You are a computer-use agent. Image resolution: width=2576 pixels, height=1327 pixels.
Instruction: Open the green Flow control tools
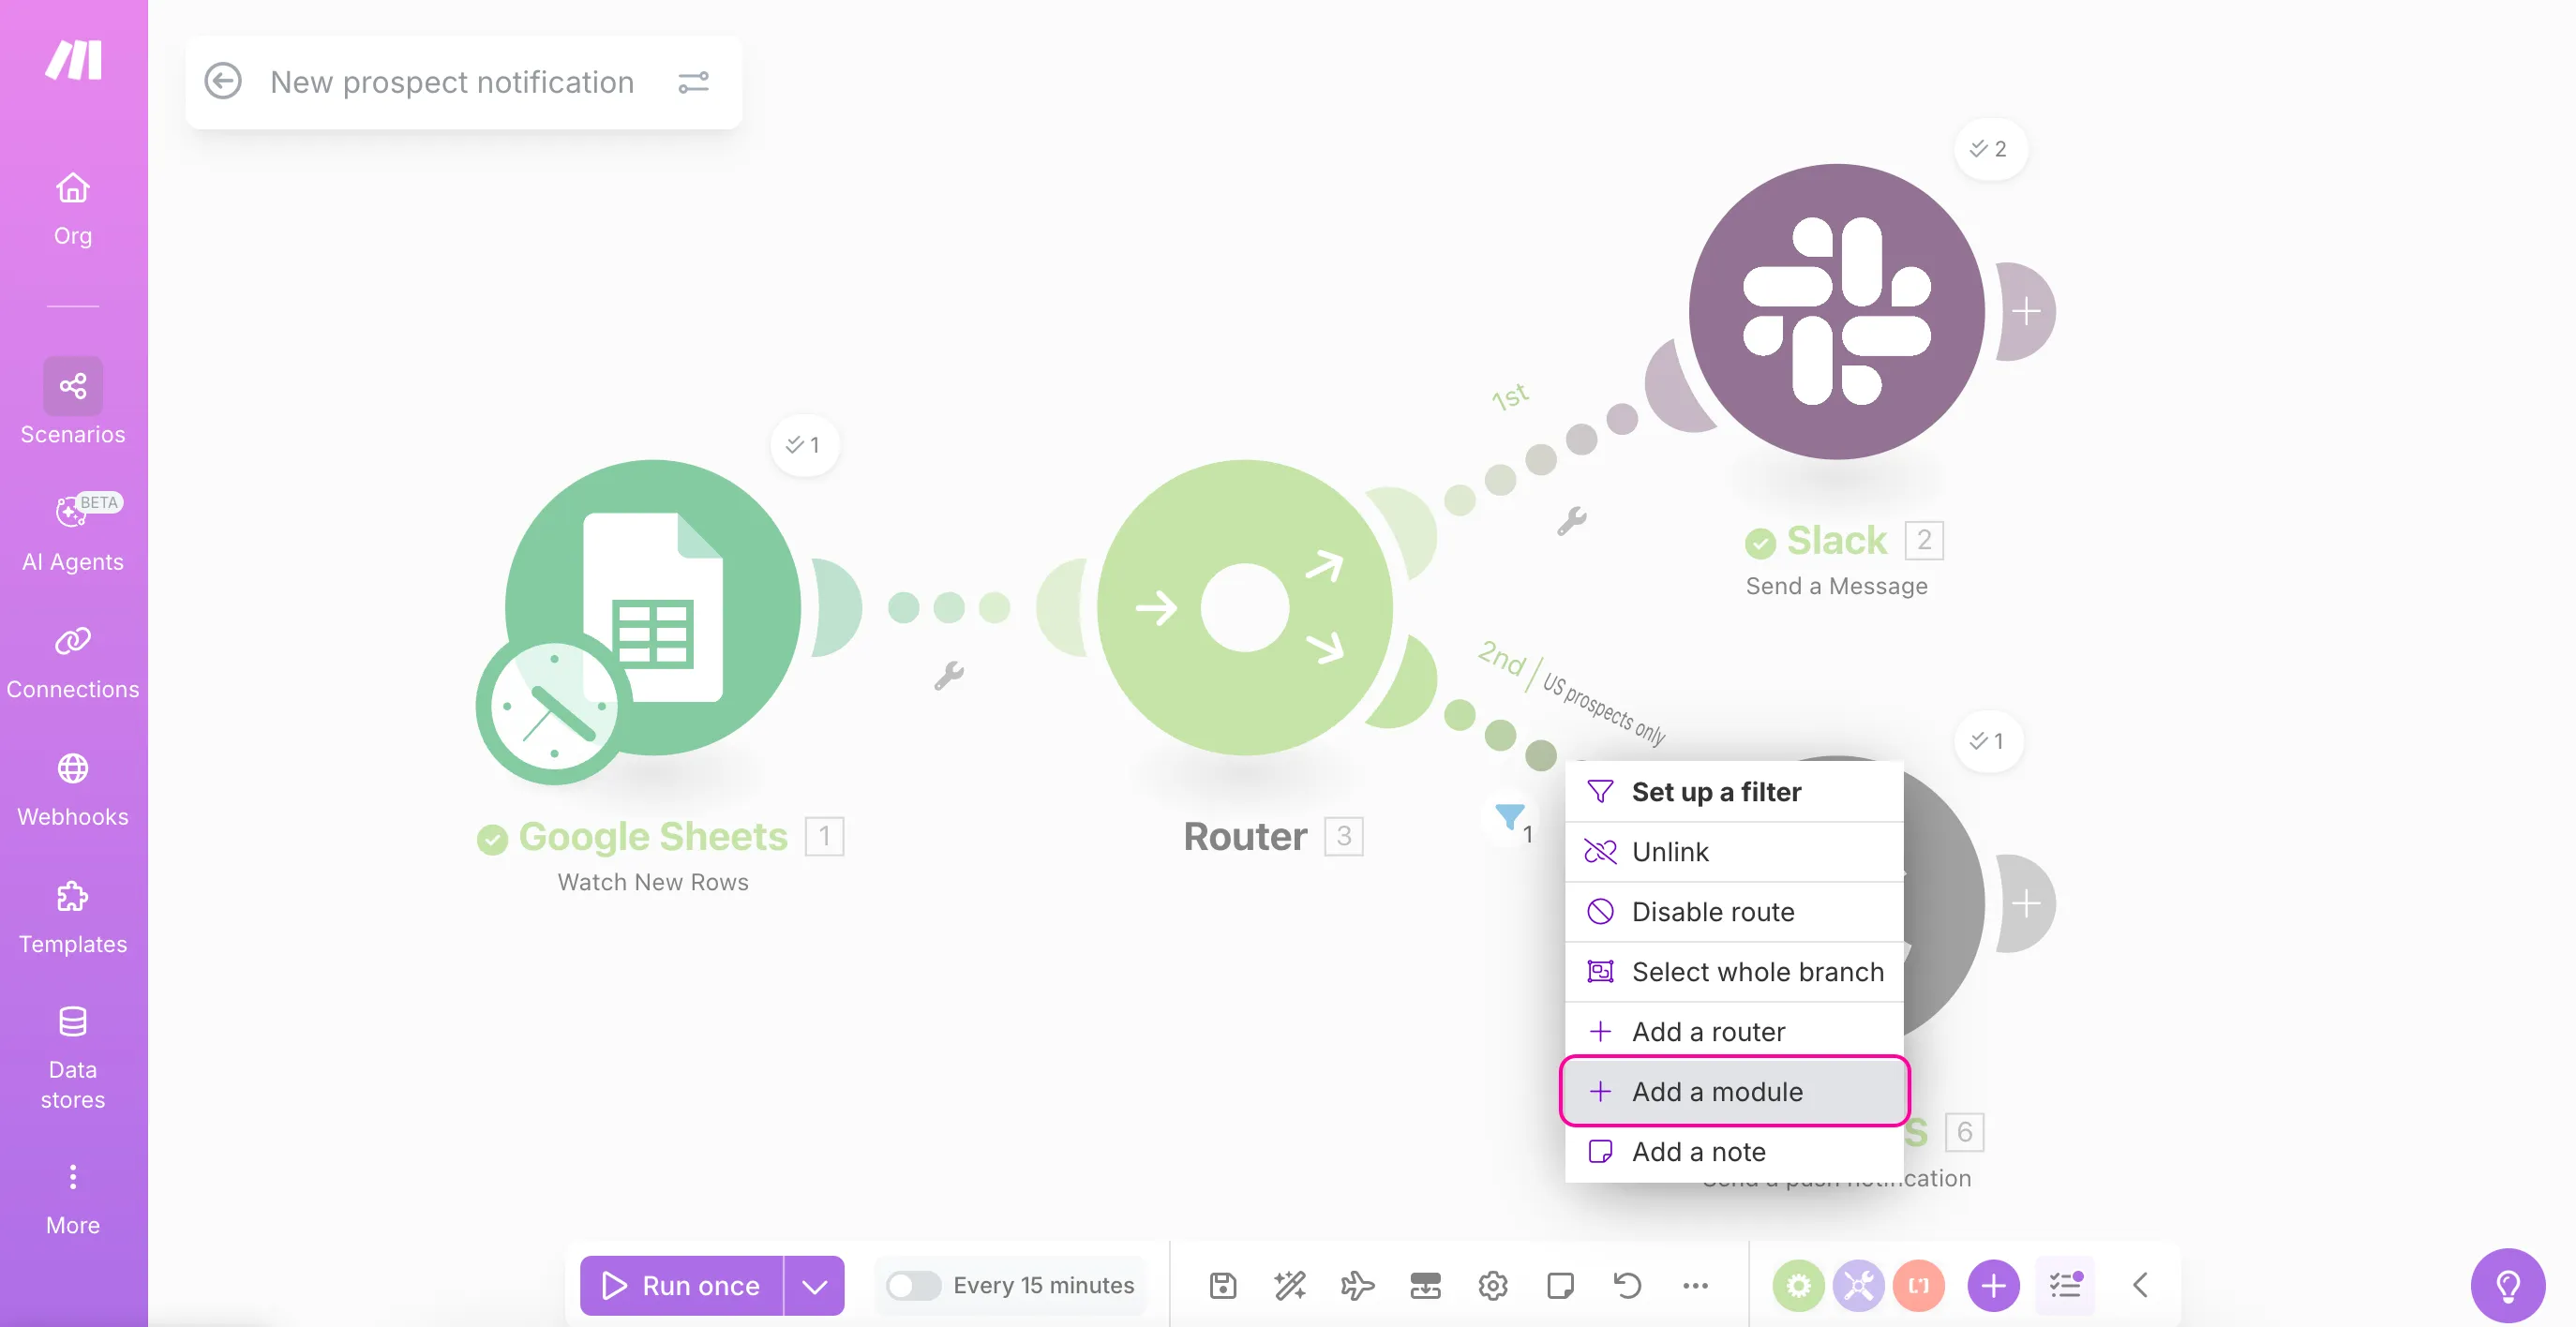click(1799, 1286)
